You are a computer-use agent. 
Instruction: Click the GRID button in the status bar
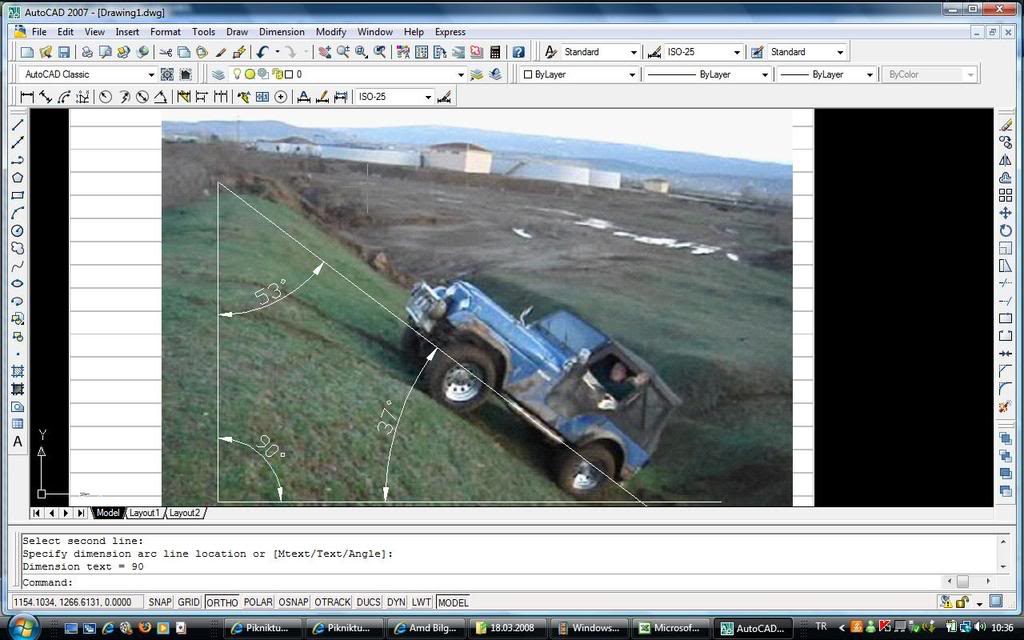click(x=189, y=602)
